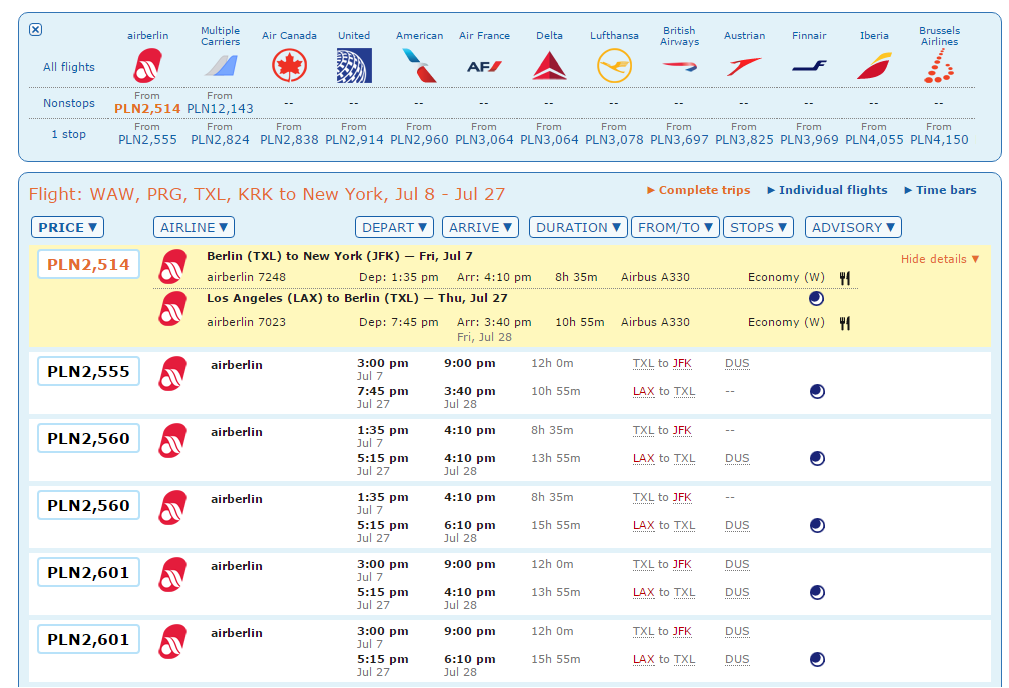Switch to Time bars view

pyautogui.click(x=940, y=190)
